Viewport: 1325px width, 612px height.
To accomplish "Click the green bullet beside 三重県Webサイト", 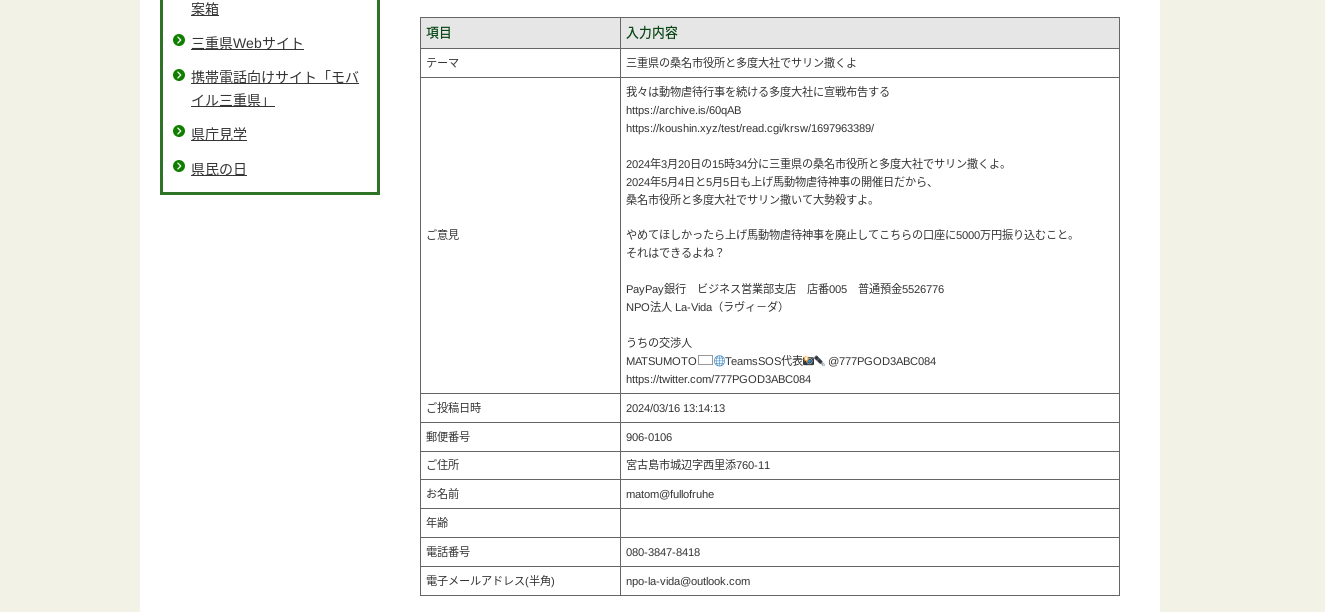I will (x=179, y=41).
